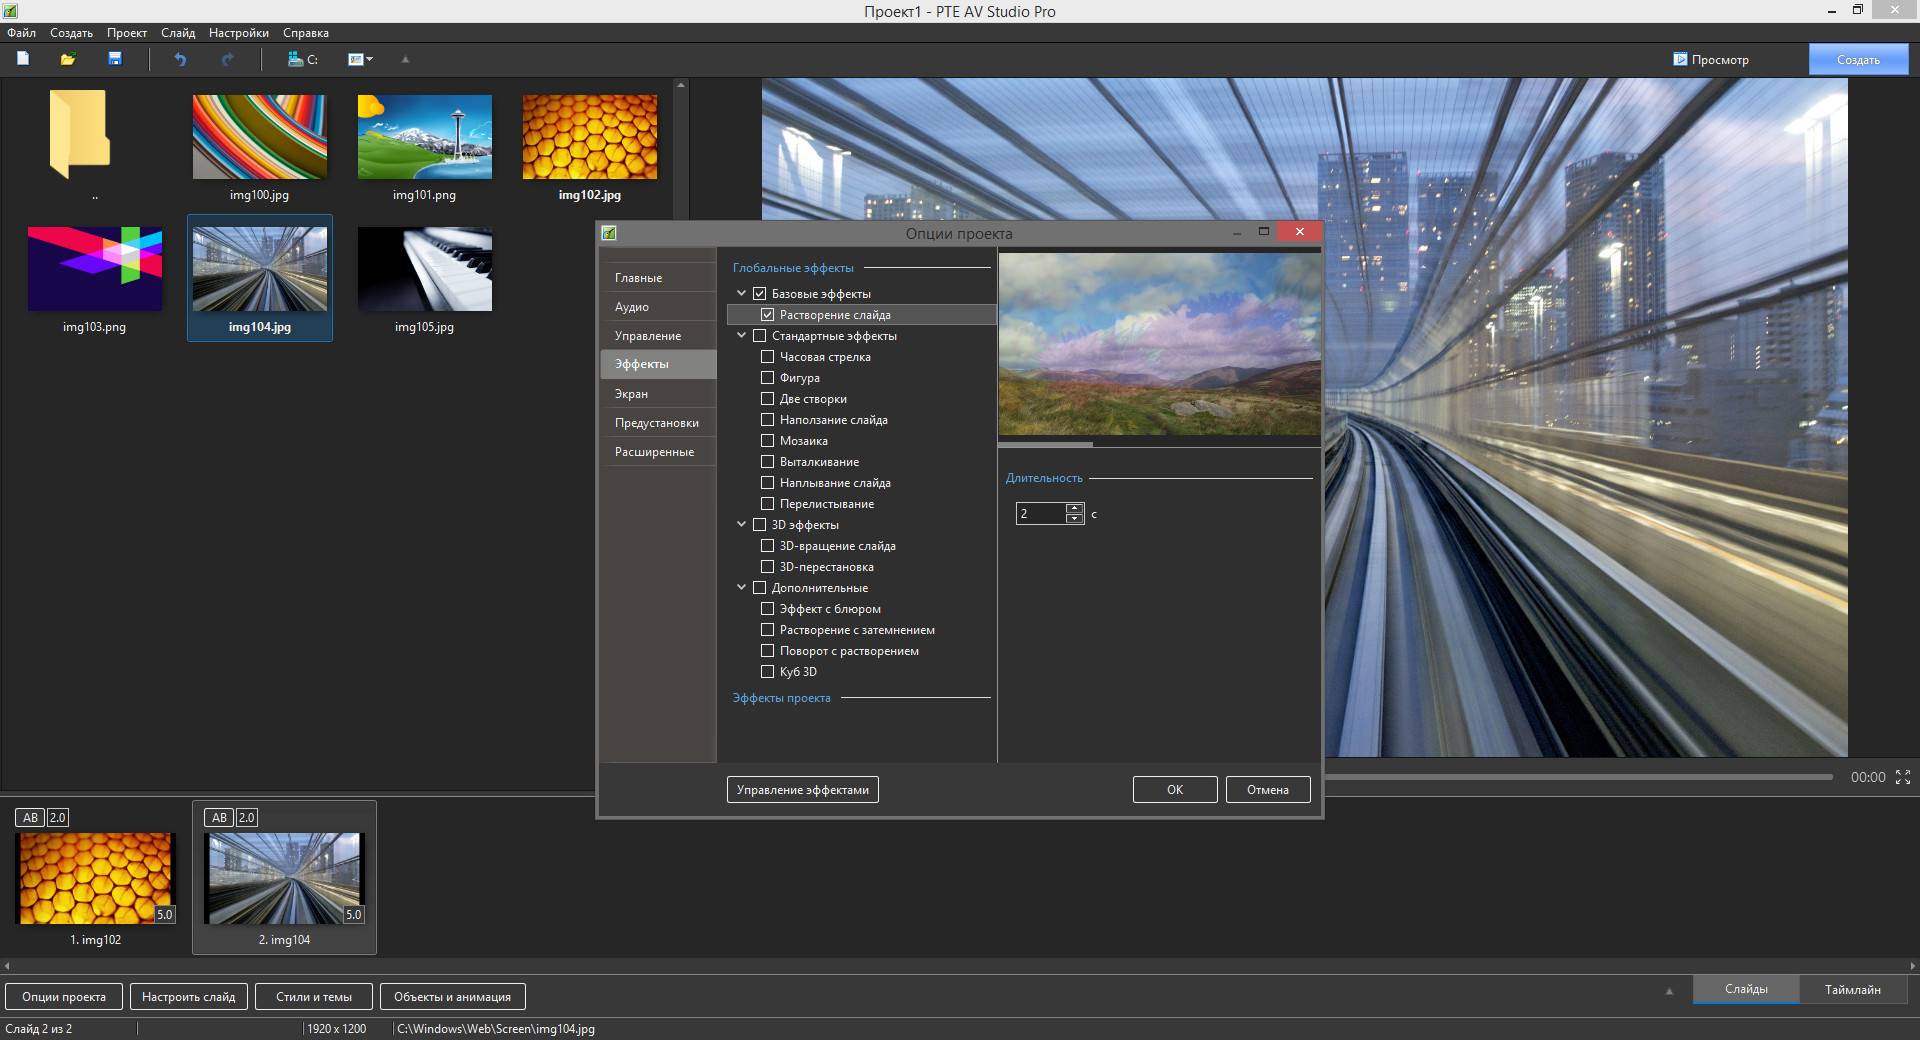Click the 5.0 duration badge on slide img102
The image size is (1920, 1040).
click(x=164, y=914)
